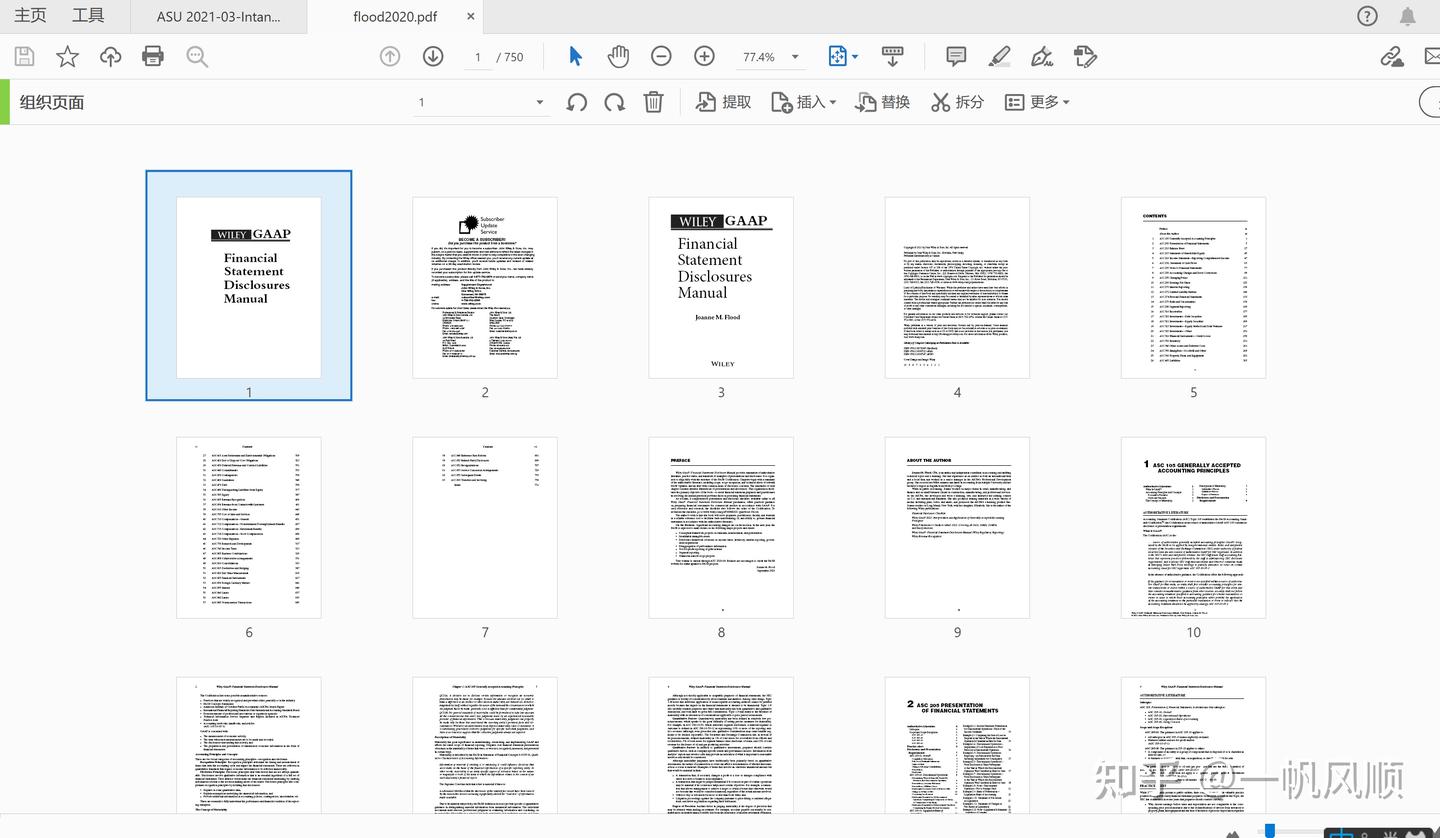
Task: Click the 拆分 split document button
Action: (x=957, y=102)
